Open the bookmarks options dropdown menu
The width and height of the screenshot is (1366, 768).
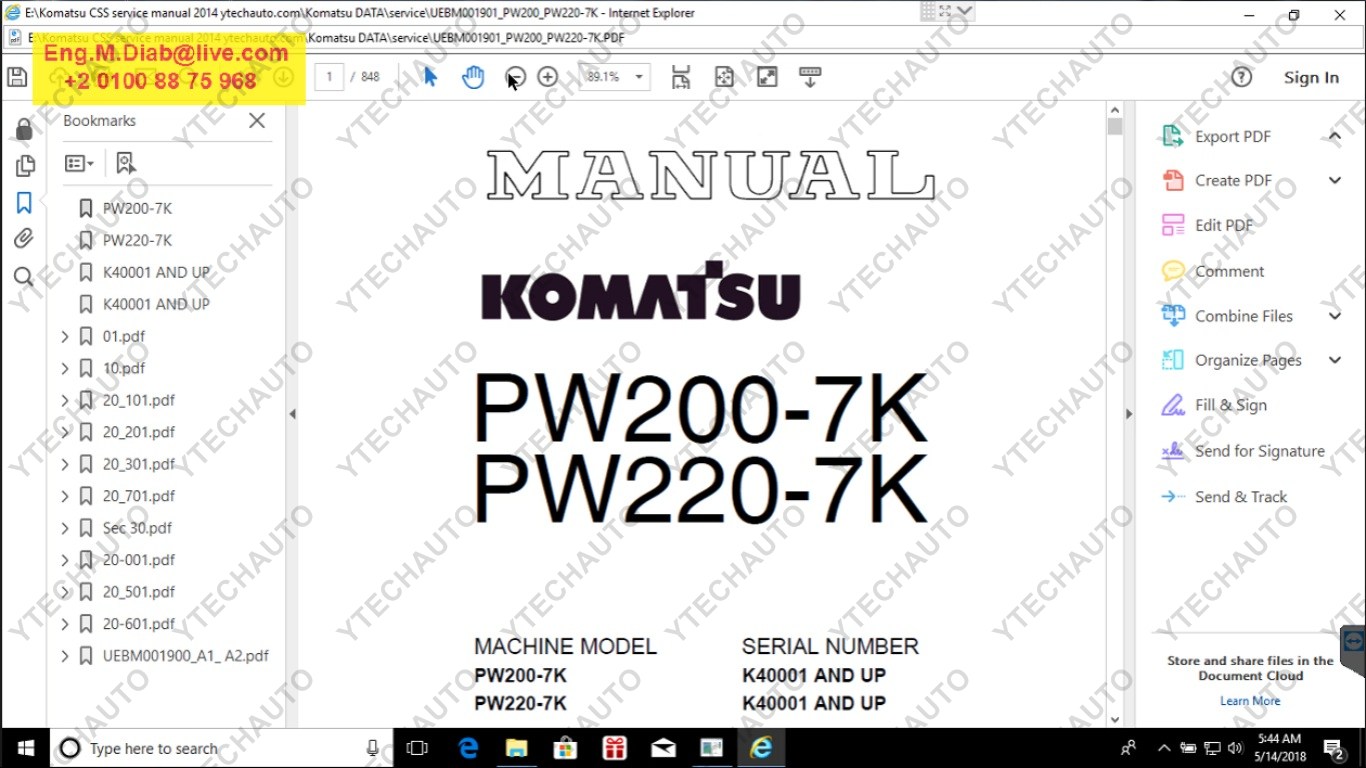click(79, 163)
